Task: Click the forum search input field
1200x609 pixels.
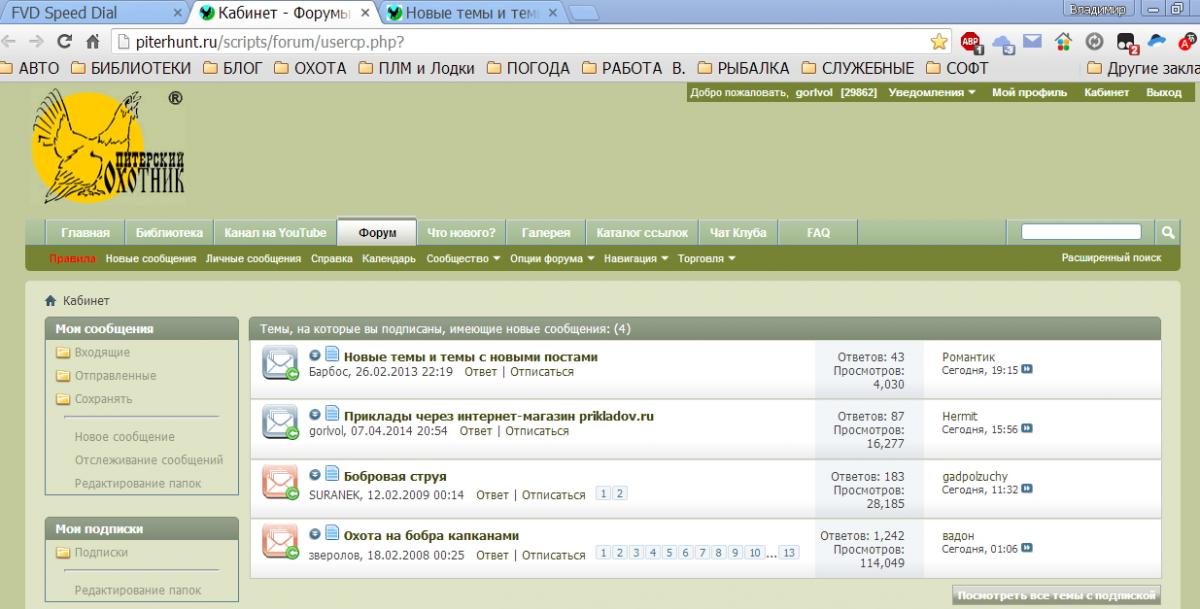Action: point(1080,232)
